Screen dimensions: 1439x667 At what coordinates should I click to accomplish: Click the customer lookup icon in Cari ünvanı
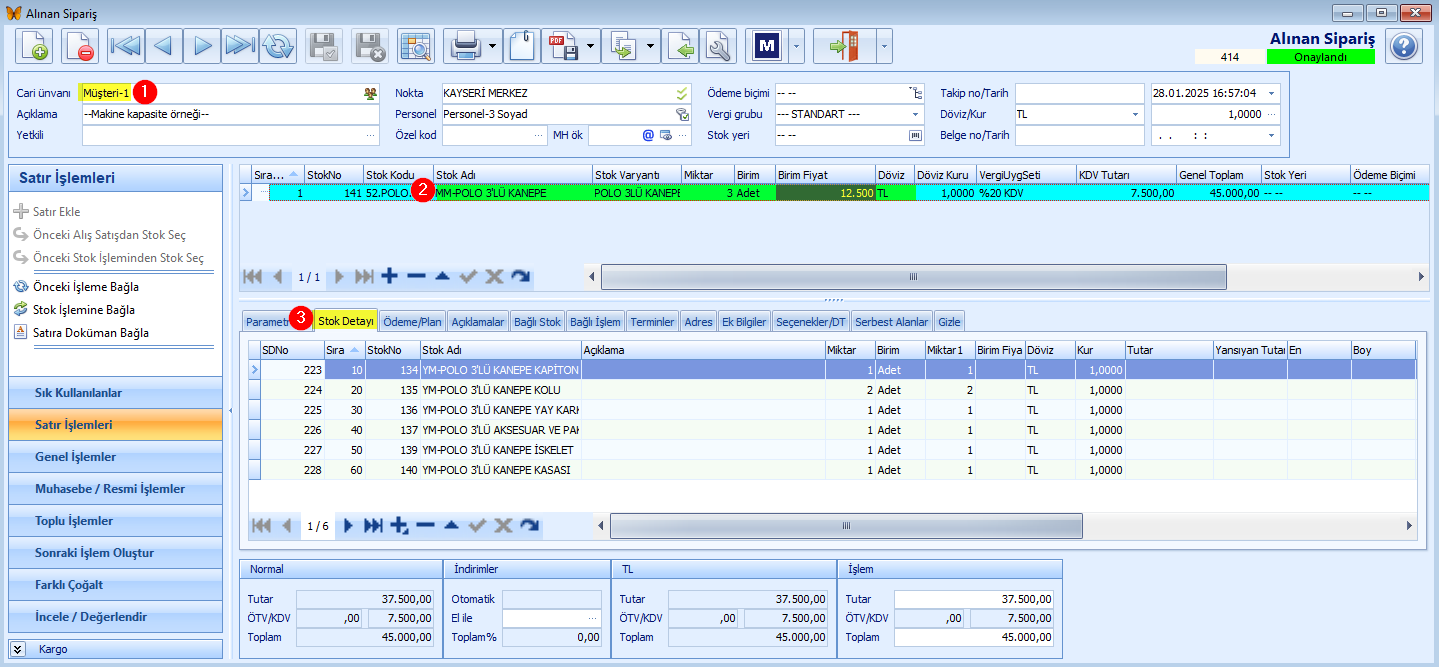[x=371, y=93]
